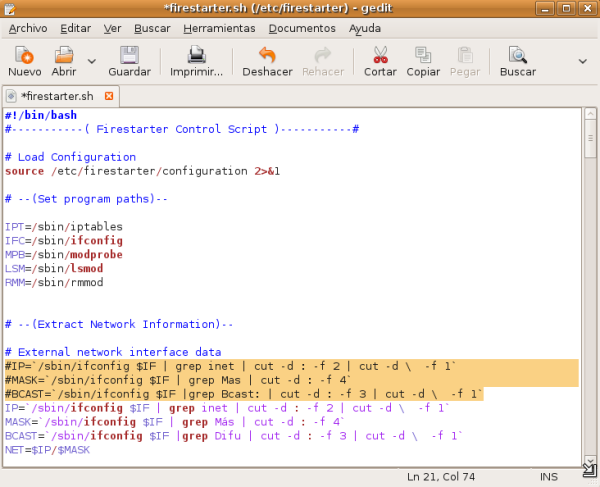600x487 pixels.
Task: Open the Archivo menu
Action: click(x=28, y=28)
